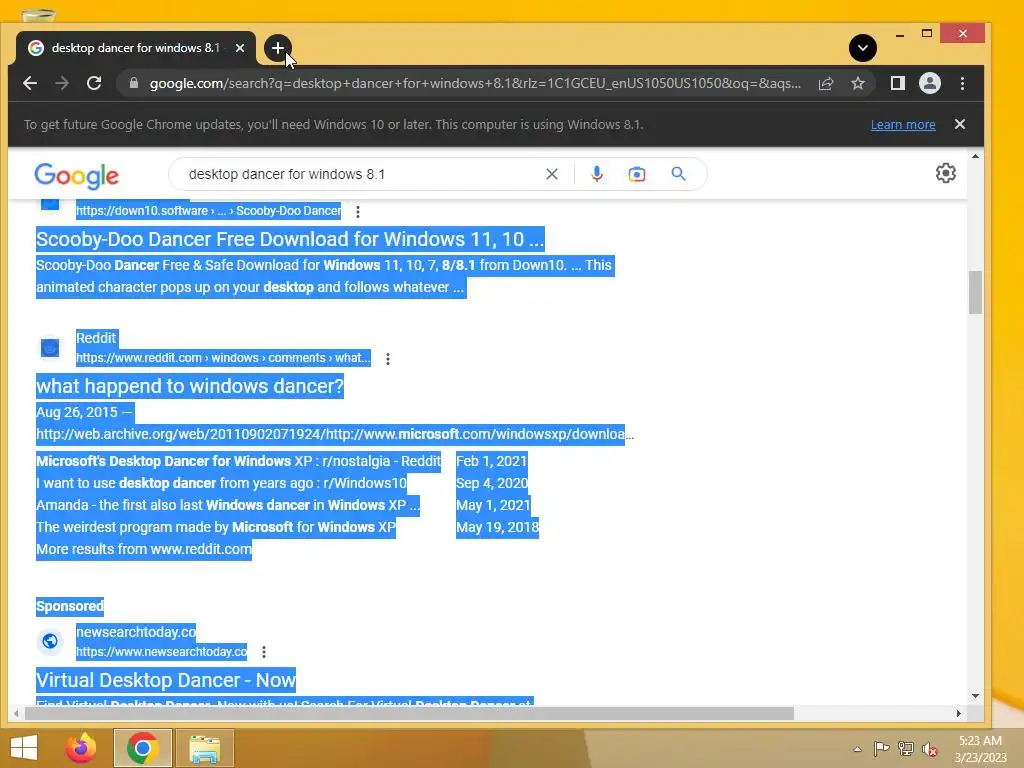This screenshot has width=1024, height=768.
Task: Open more options for newsearchtoday ad
Action: (x=264, y=652)
